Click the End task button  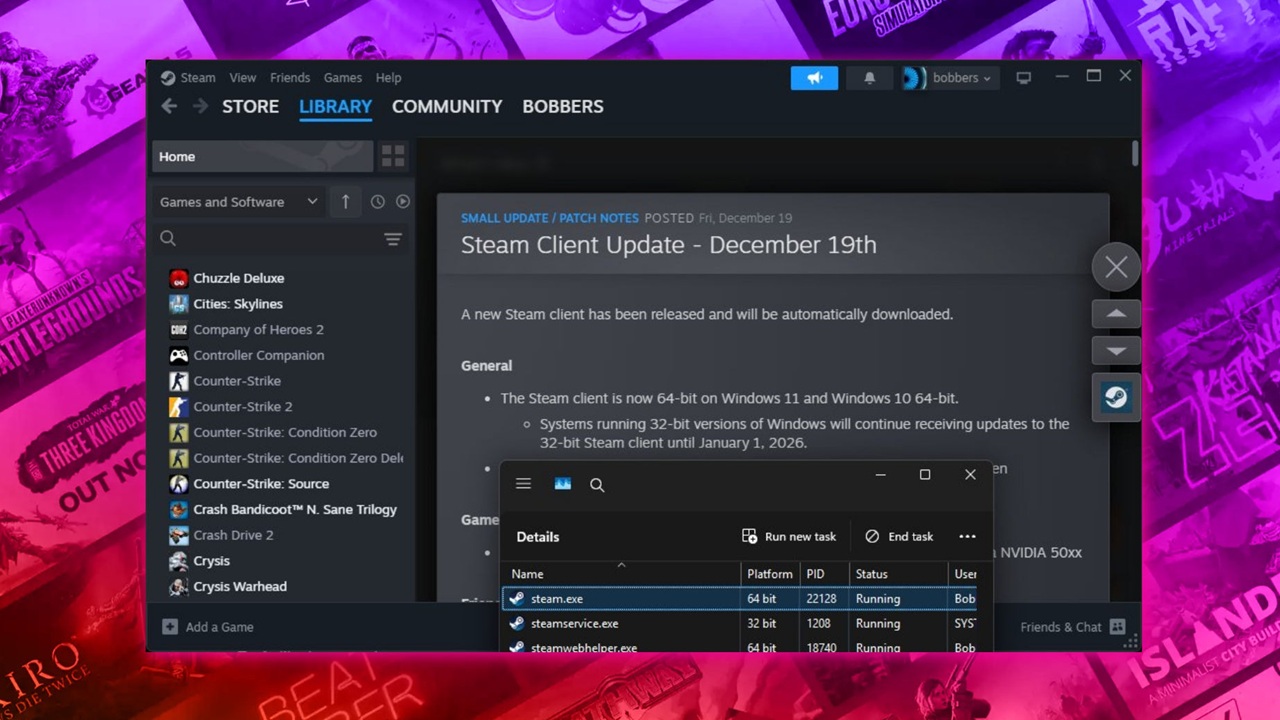(x=899, y=537)
